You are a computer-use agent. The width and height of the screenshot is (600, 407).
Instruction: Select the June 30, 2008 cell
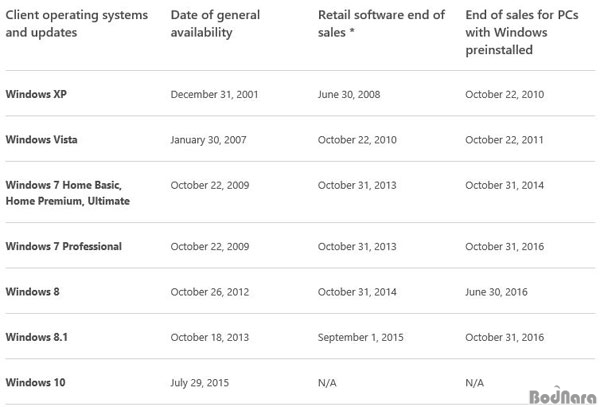pos(349,94)
